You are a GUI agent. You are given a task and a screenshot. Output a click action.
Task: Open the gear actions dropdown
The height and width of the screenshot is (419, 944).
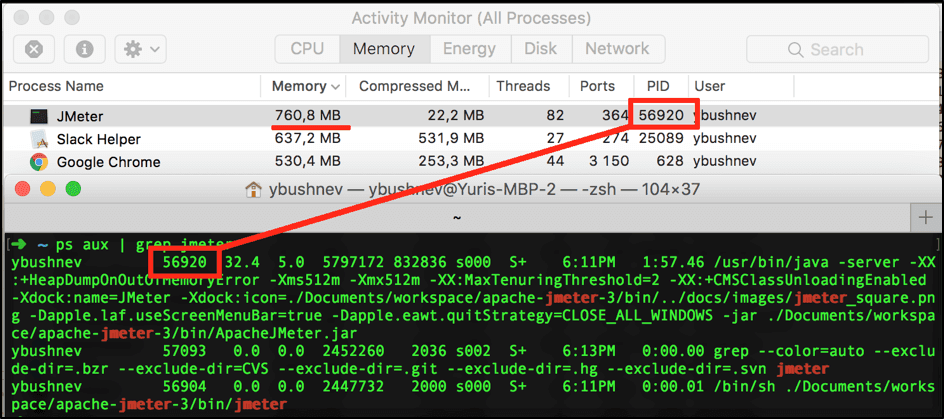tap(140, 49)
